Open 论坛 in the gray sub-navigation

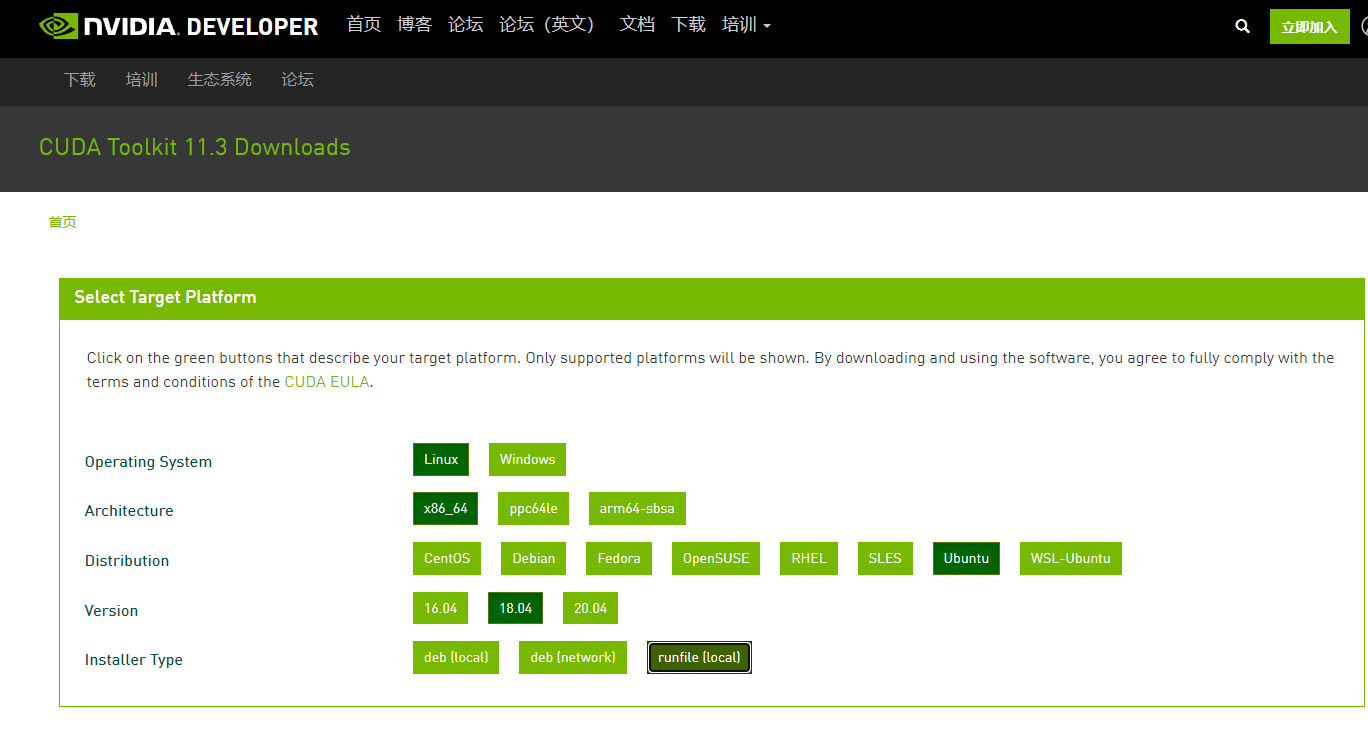[298, 80]
